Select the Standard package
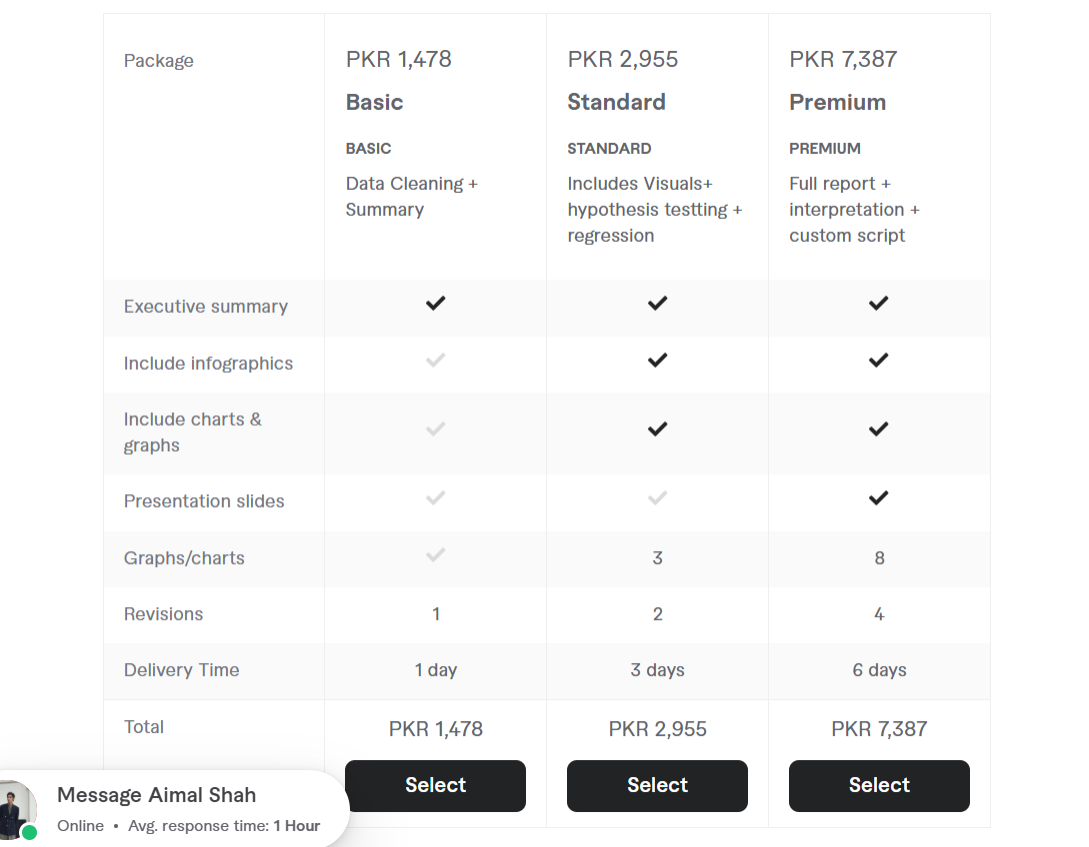Screen dimensions: 1089x847 coord(657,785)
